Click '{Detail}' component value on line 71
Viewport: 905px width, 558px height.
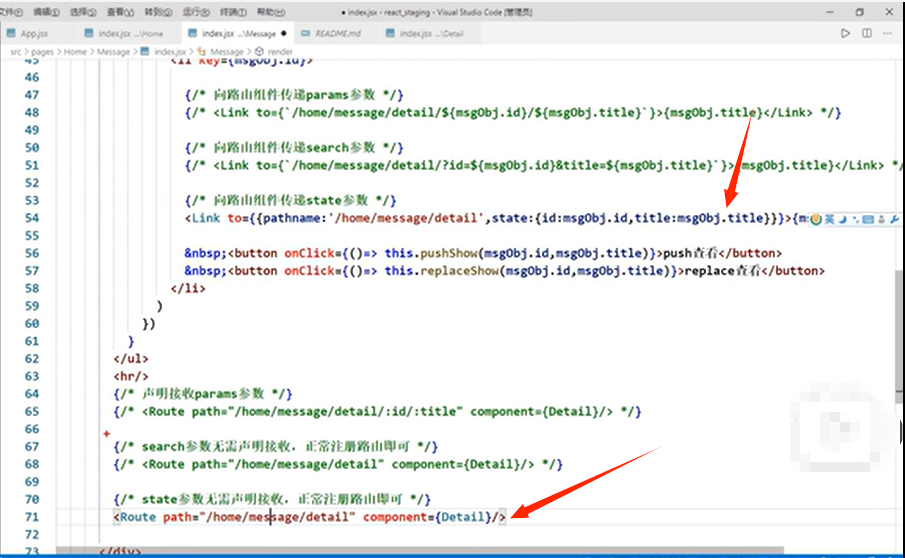(463, 517)
